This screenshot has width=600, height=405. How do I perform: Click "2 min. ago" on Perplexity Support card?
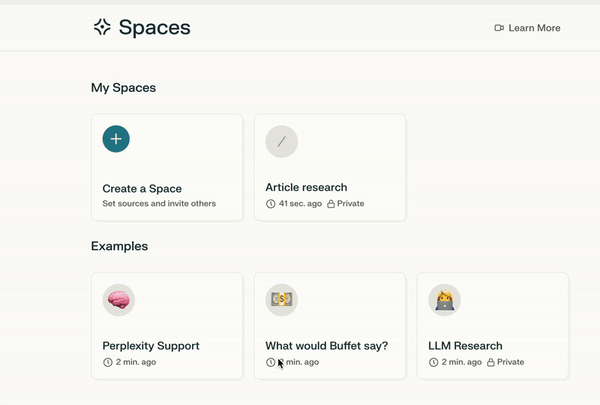(136, 362)
